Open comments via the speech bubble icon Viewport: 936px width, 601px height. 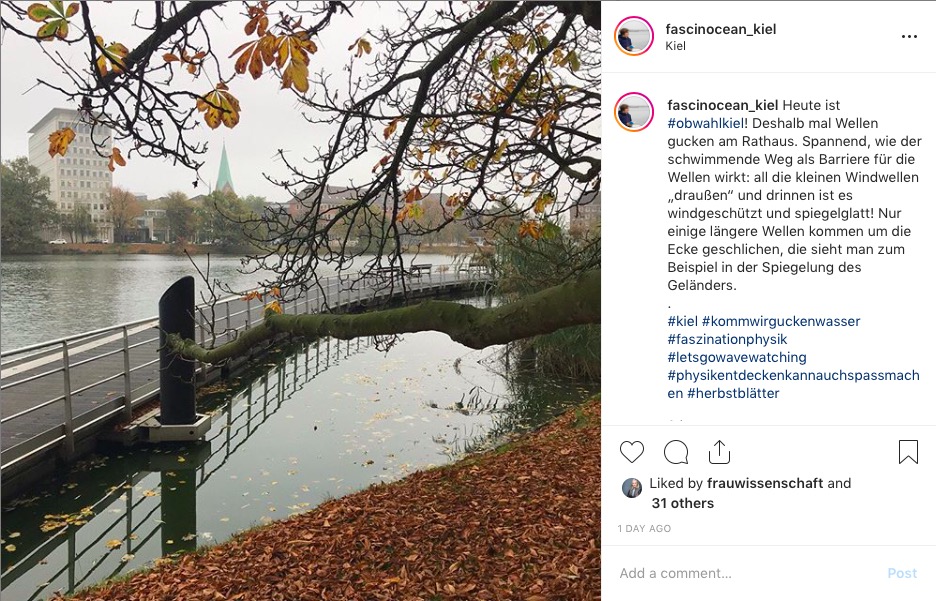(676, 452)
